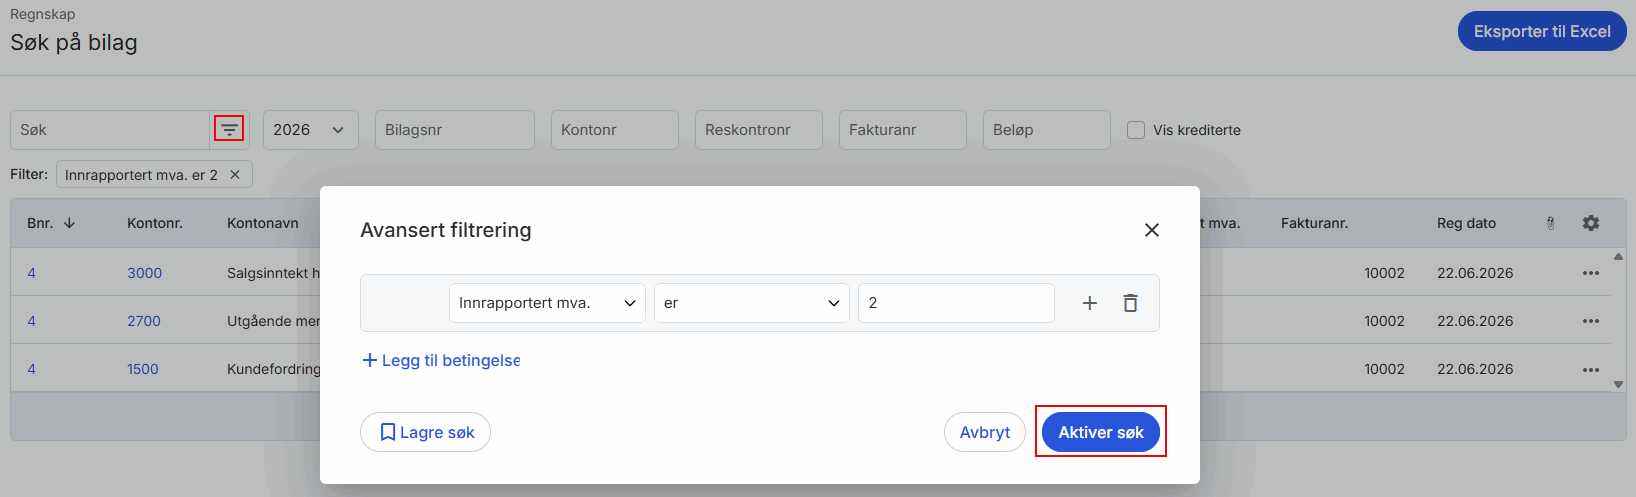Image resolution: width=1636 pixels, height=497 pixels.
Task: Open voucher 4 in the 1500 row
Action: click(31, 369)
